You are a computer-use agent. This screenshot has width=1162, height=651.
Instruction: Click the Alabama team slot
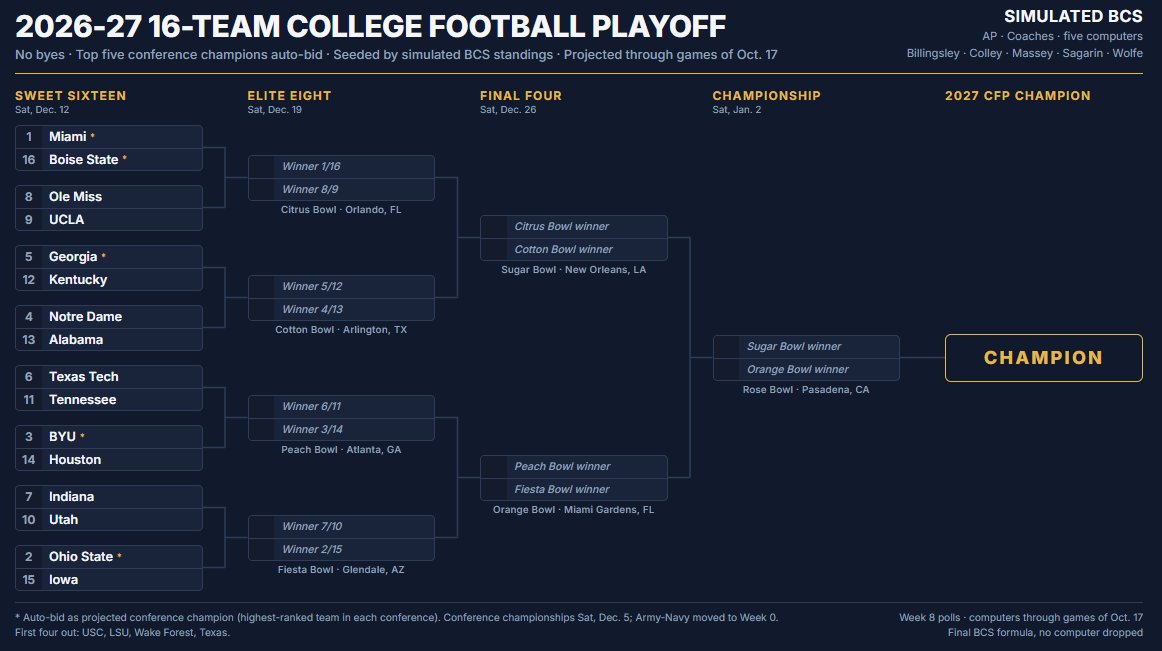click(x=109, y=340)
